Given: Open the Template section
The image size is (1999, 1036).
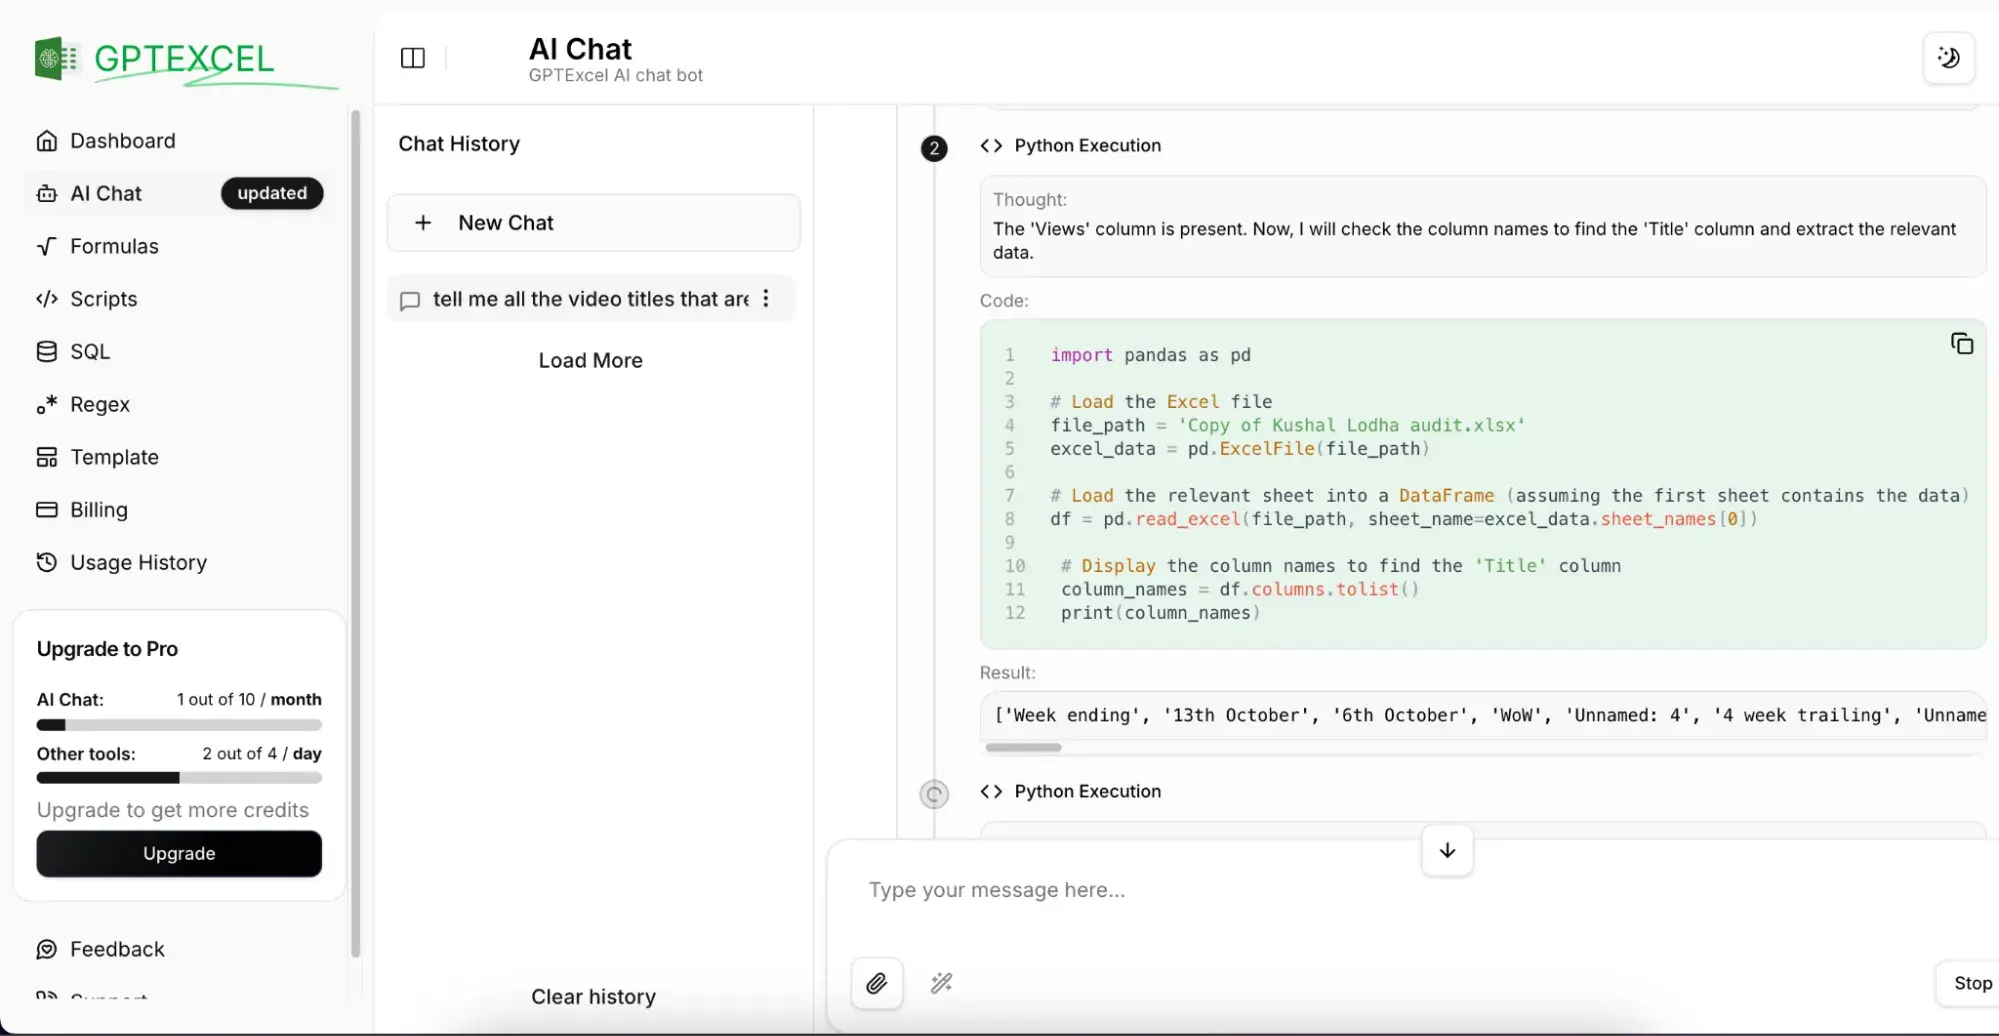Looking at the screenshot, I should point(114,457).
